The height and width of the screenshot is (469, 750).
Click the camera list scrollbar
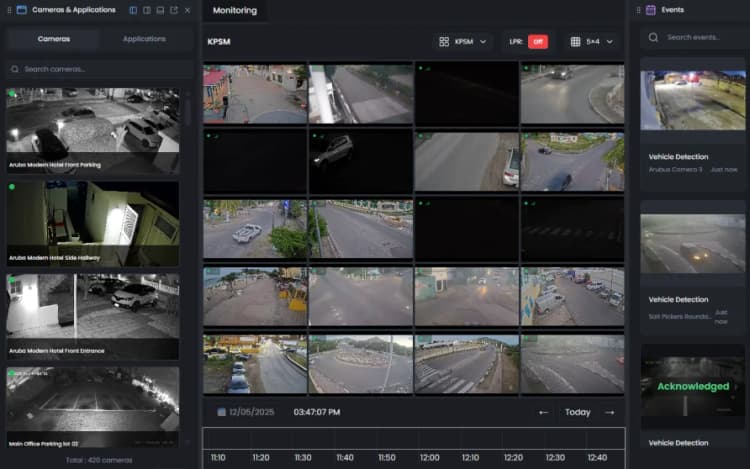(x=188, y=111)
